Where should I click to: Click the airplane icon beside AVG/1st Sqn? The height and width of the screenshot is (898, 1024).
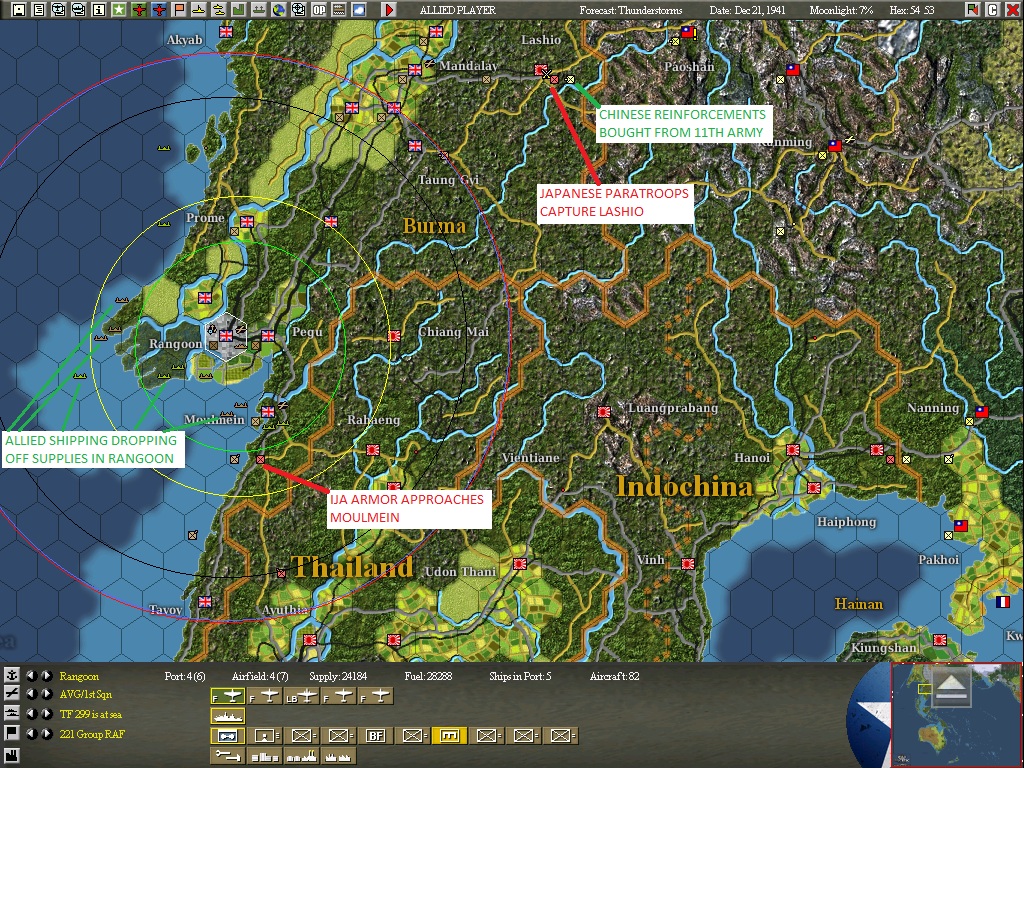tap(12, 694)
